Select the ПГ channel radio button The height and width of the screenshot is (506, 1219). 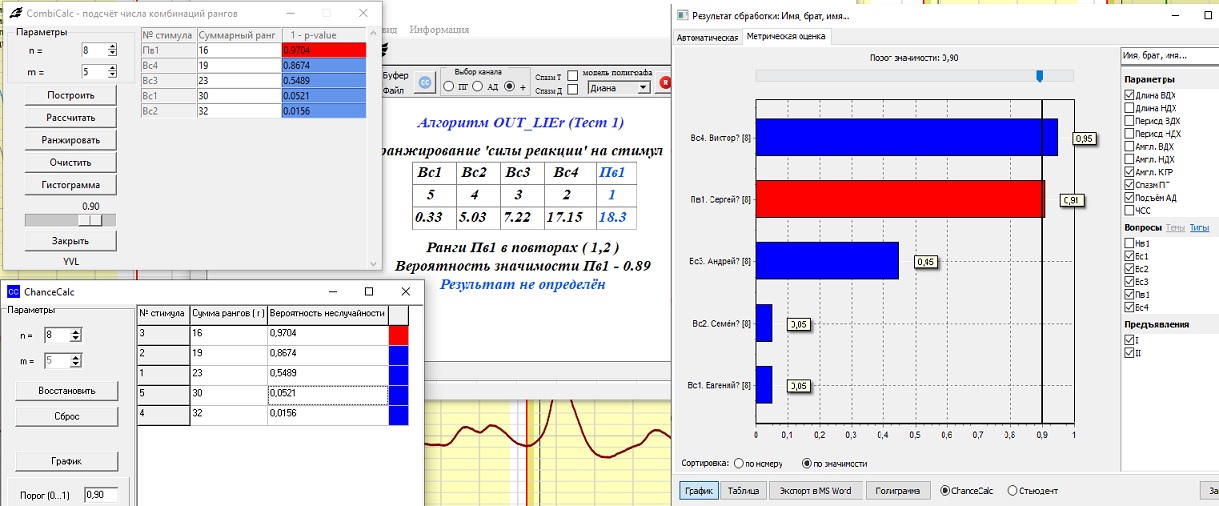pos(448,87)
